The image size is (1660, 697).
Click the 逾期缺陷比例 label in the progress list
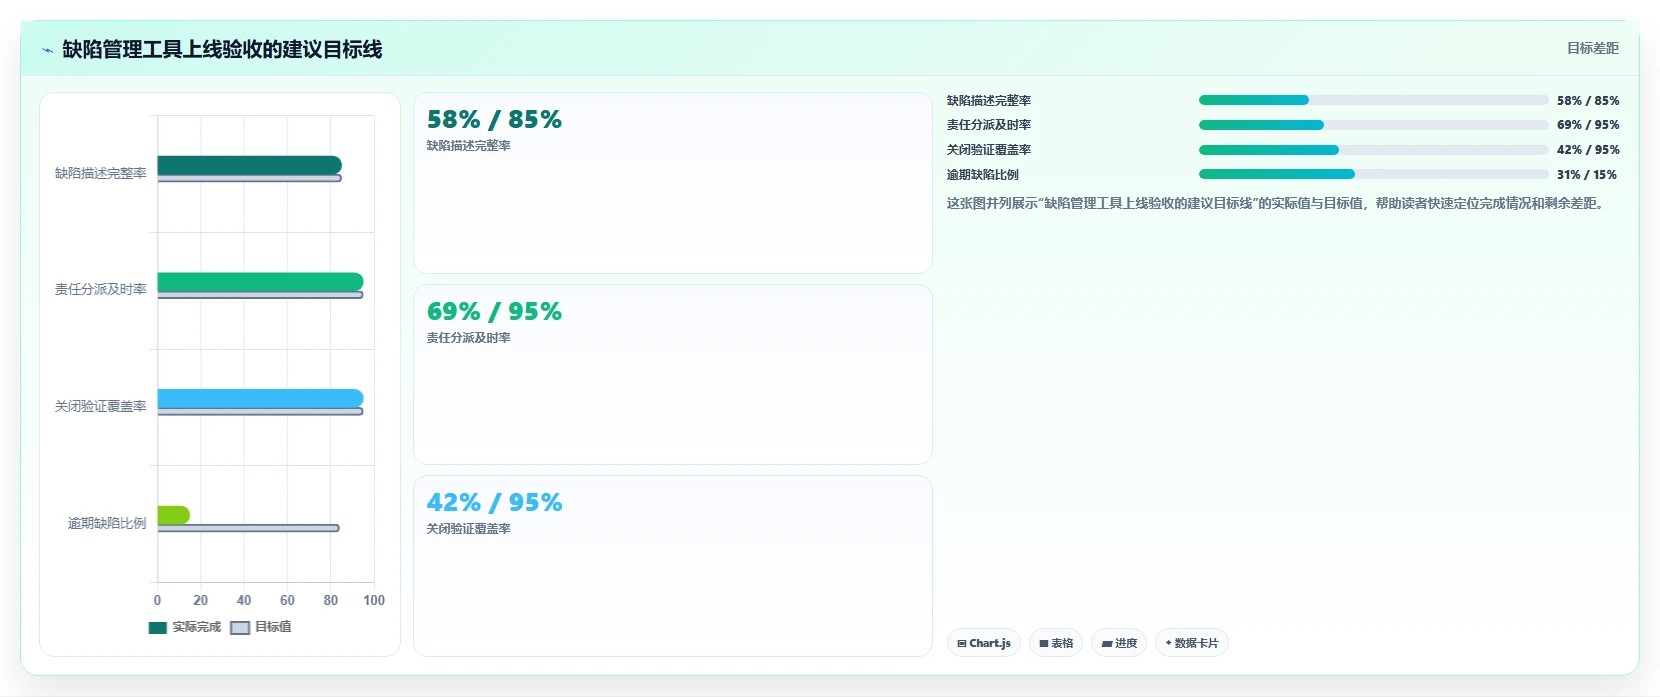[983, 174]
